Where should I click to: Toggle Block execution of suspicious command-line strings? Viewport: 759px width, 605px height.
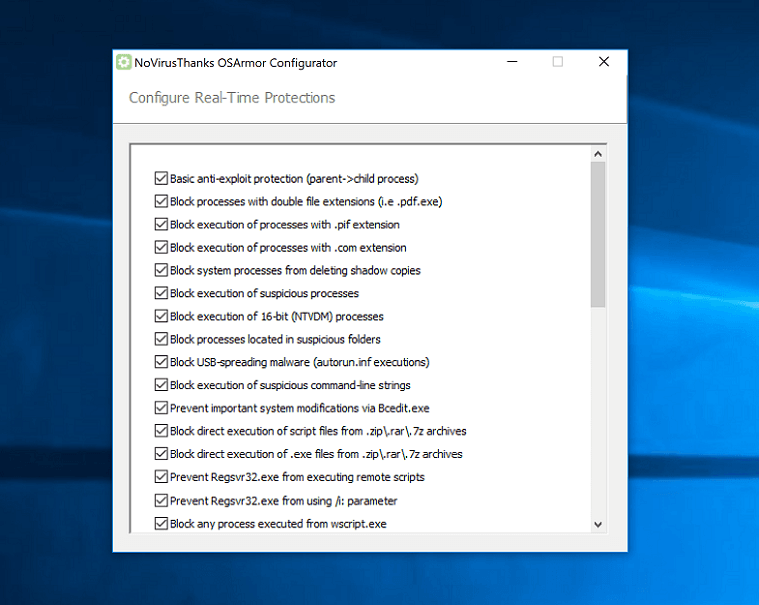(x=161, y=385)
